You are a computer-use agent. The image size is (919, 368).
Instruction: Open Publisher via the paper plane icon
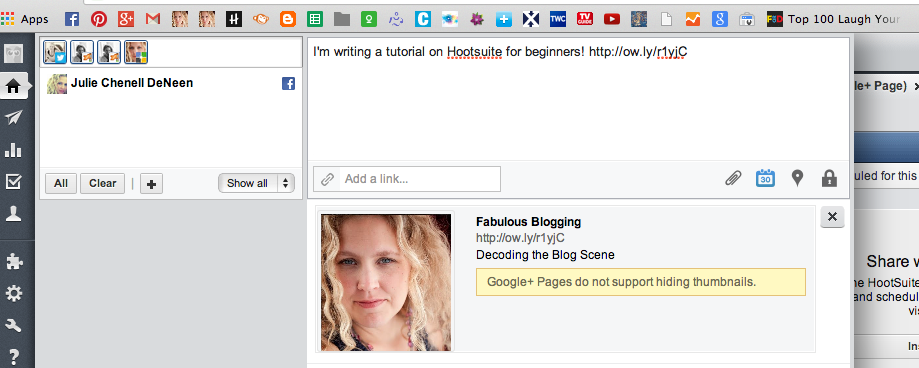pyautogui.click(x=13, y=118)
